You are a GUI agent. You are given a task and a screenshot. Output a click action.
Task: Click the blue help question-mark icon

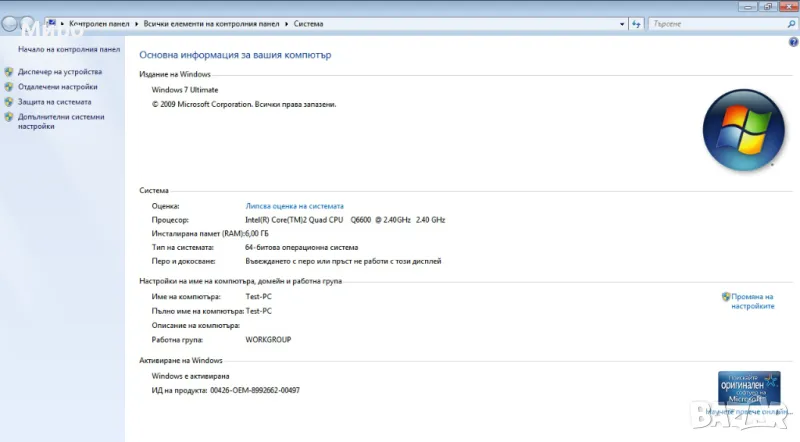click(791, 41)
